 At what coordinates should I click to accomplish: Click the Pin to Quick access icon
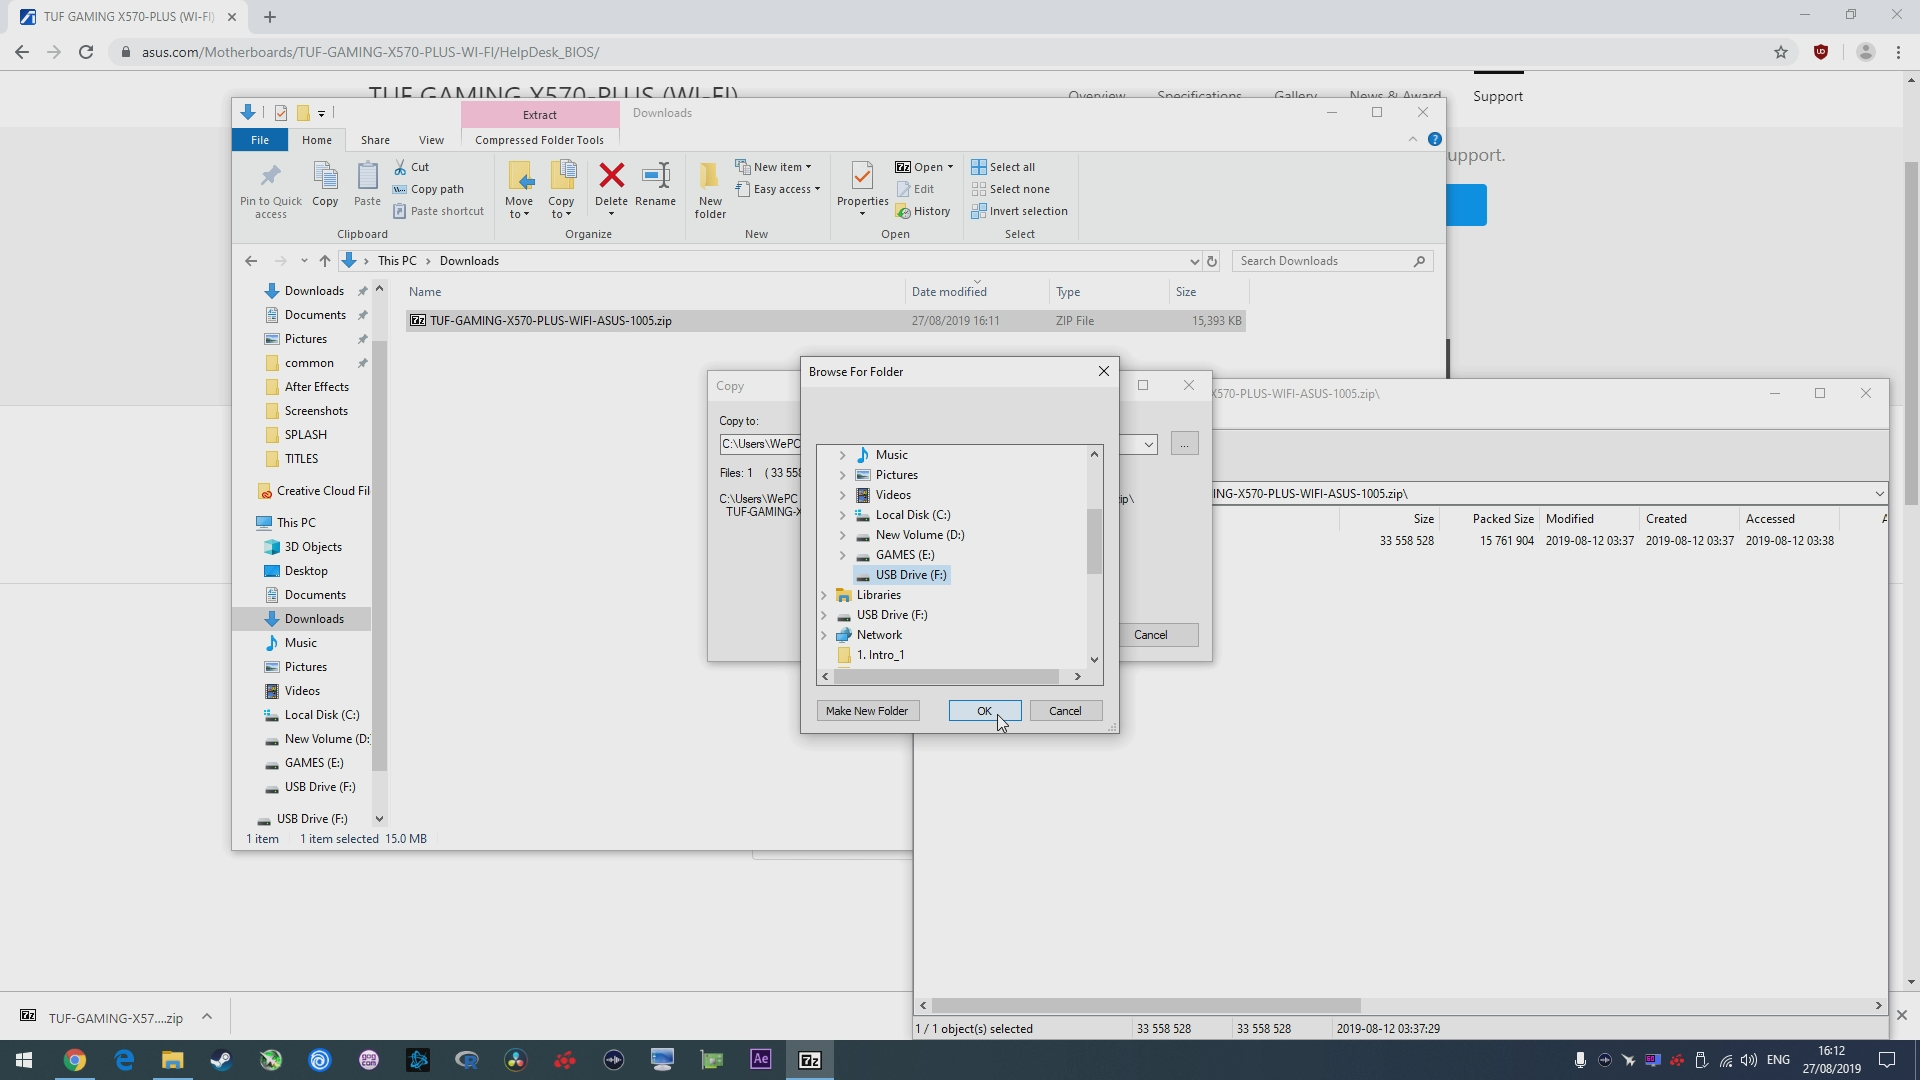(x=270, y=190)
